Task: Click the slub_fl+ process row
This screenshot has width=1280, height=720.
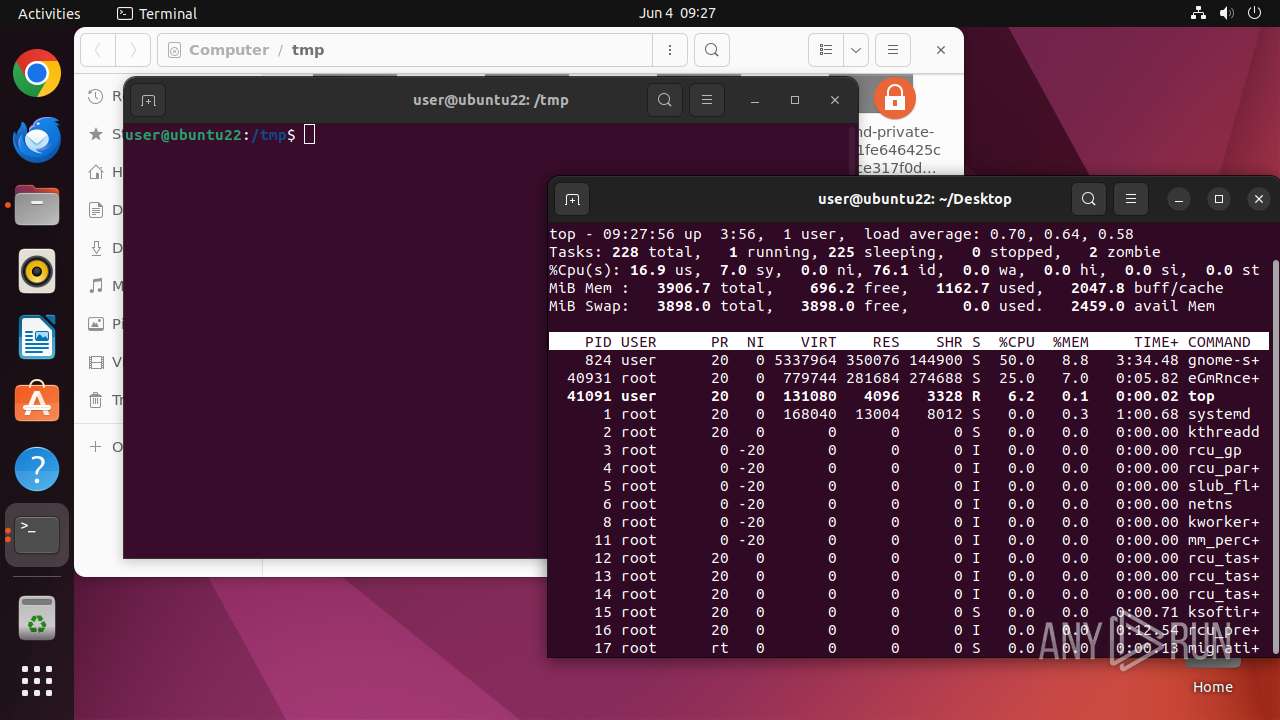Action: (908, 486)
